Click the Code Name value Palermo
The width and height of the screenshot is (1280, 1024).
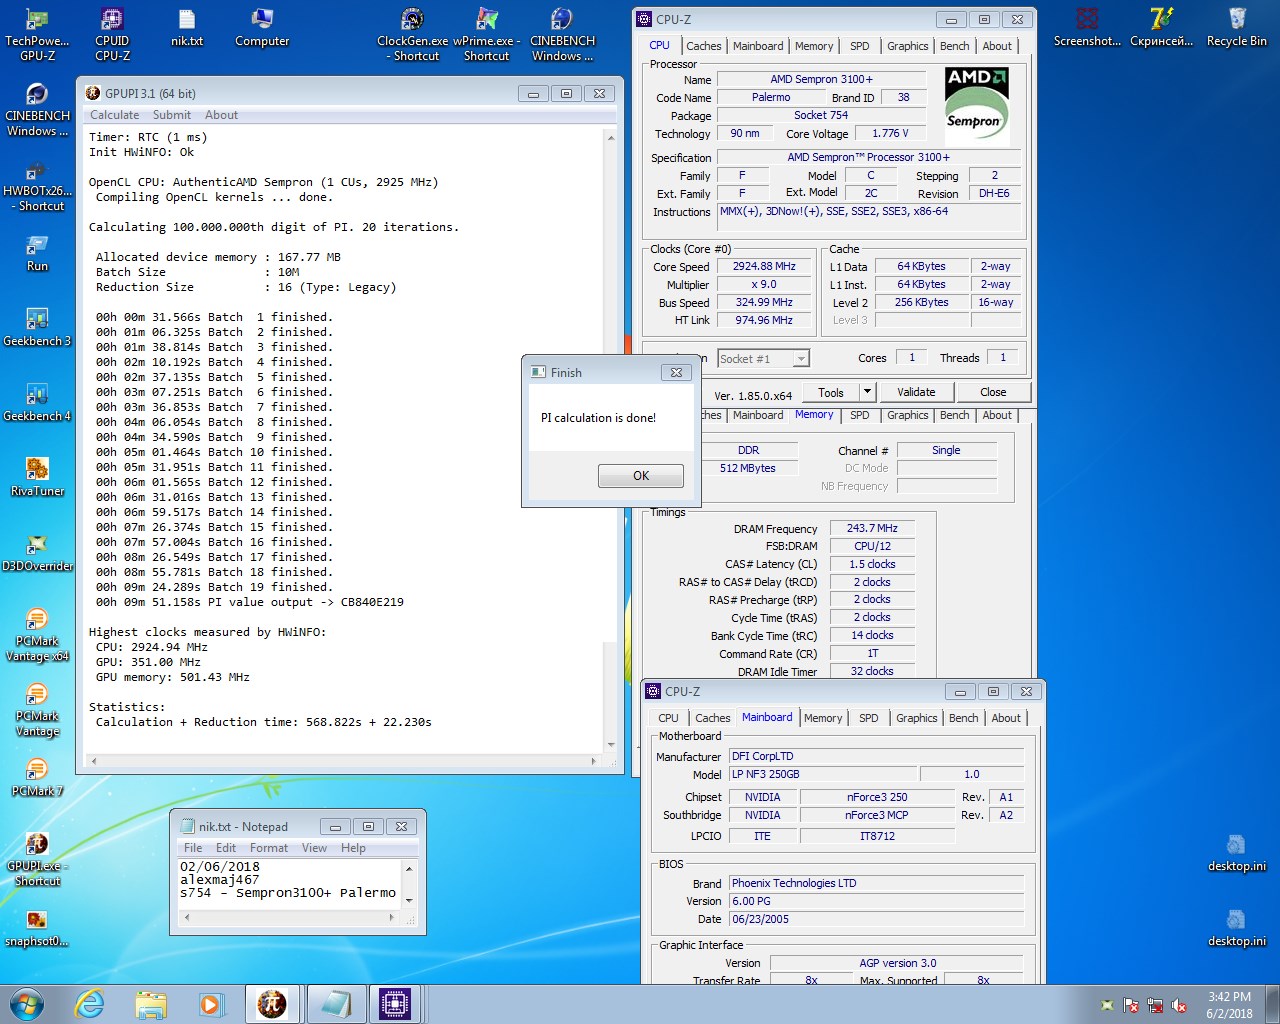click(771, 97)
